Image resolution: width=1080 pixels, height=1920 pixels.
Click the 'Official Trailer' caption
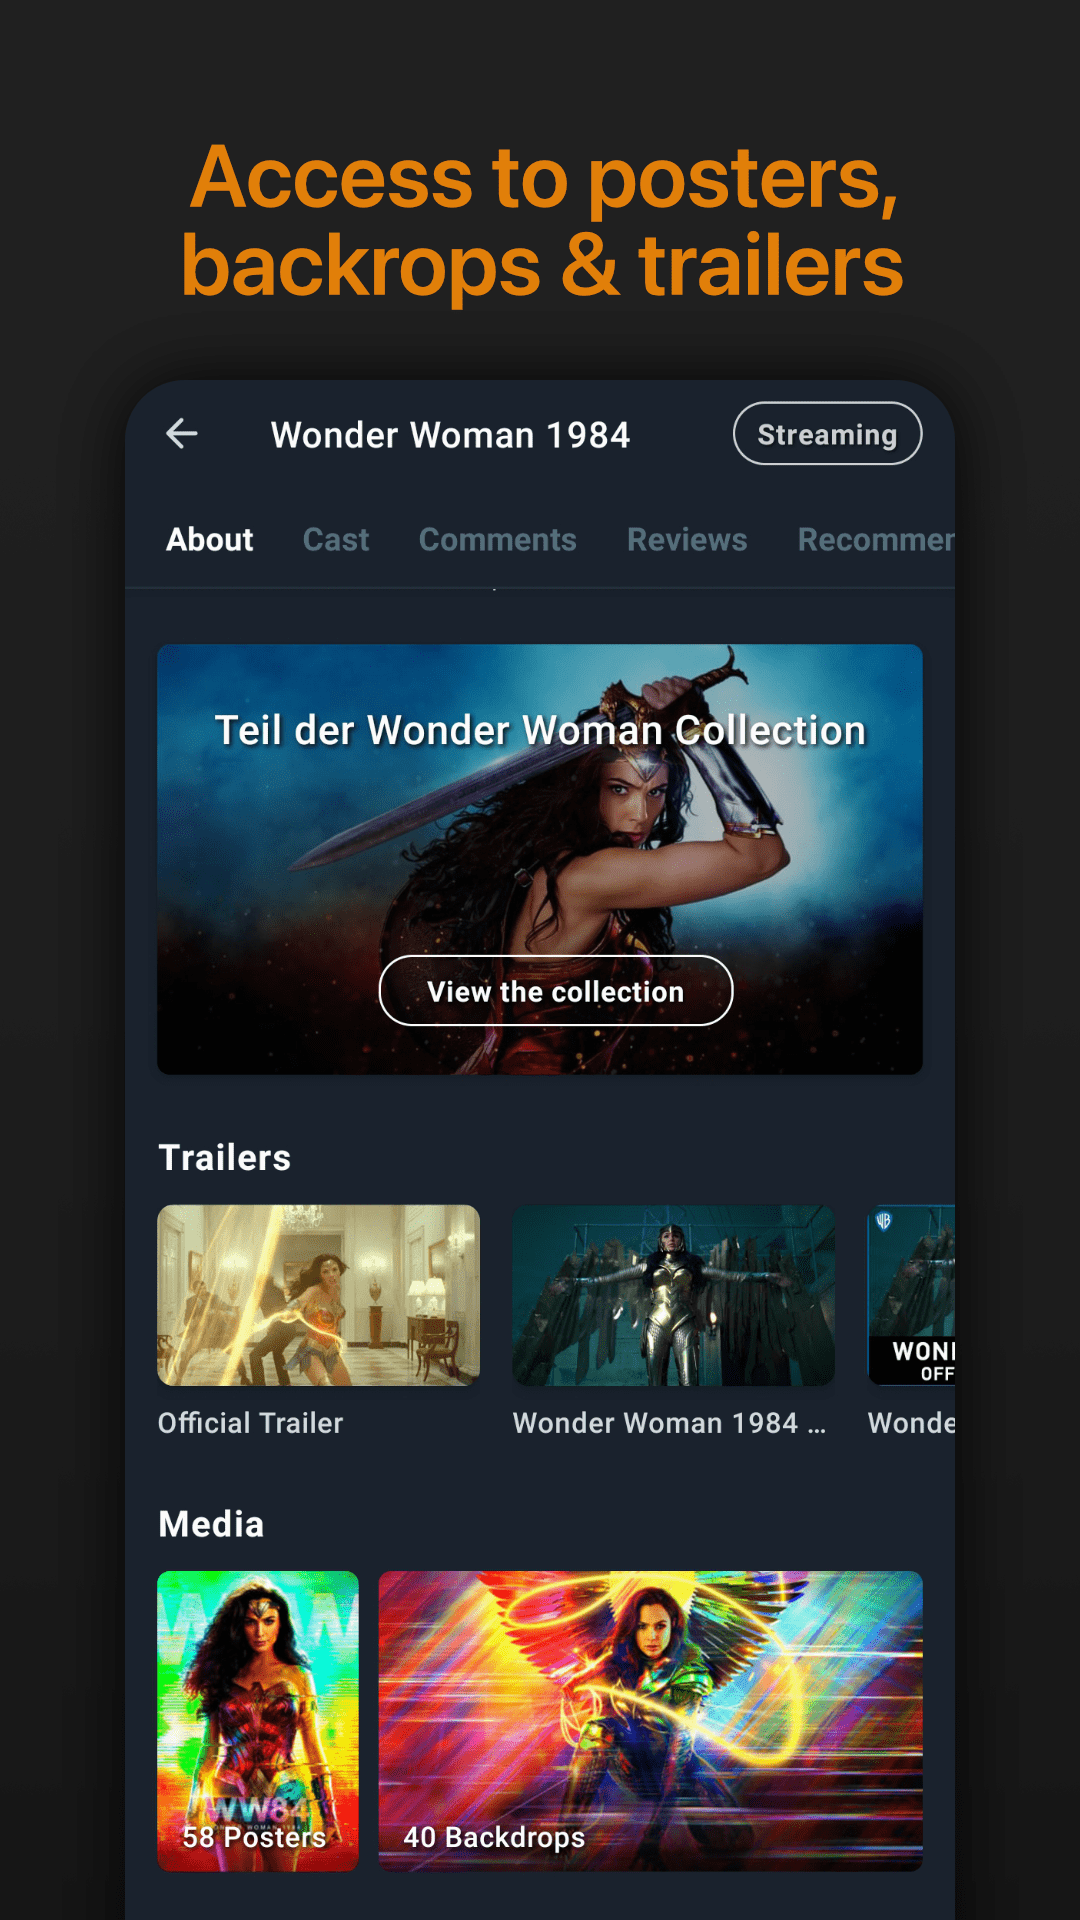(251, 1423)
